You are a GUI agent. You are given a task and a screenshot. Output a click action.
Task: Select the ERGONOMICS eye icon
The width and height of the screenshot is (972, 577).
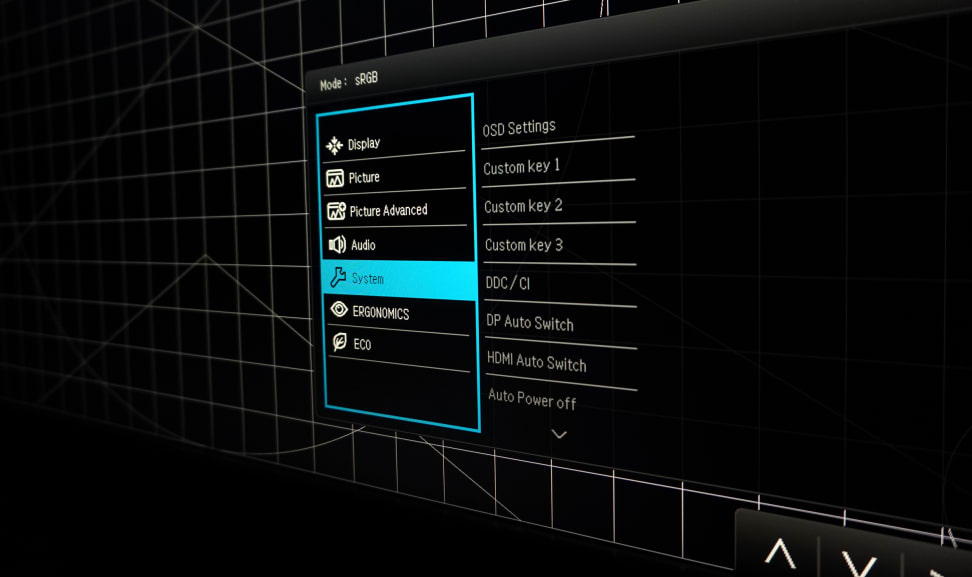coord(339,311)
